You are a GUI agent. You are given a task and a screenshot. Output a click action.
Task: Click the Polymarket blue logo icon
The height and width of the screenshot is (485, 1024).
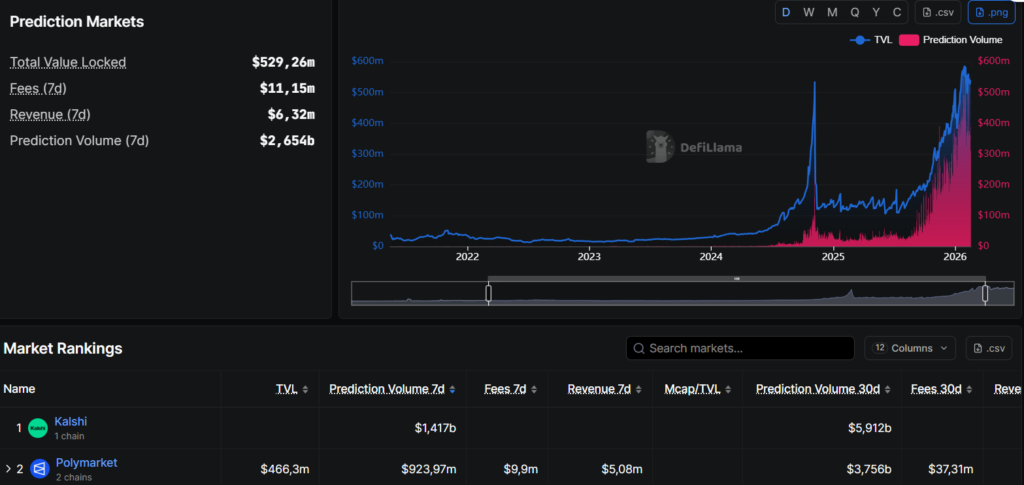pyautogui.click(x=40, y=469)
